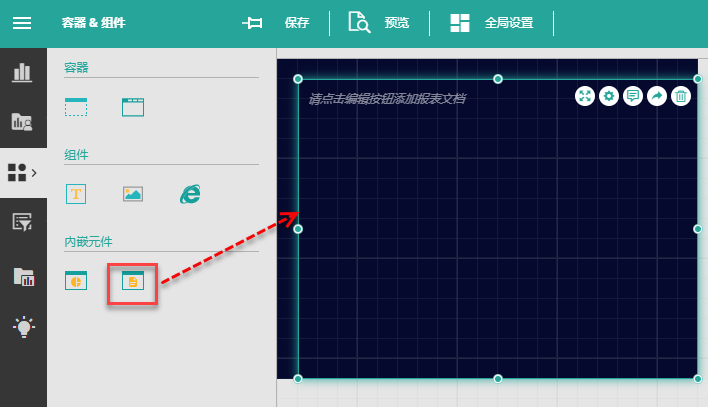Open the folder chart sidebar tab
This screenshot has height=407, width=708.
pyautogui.click(x=22, y=122)
